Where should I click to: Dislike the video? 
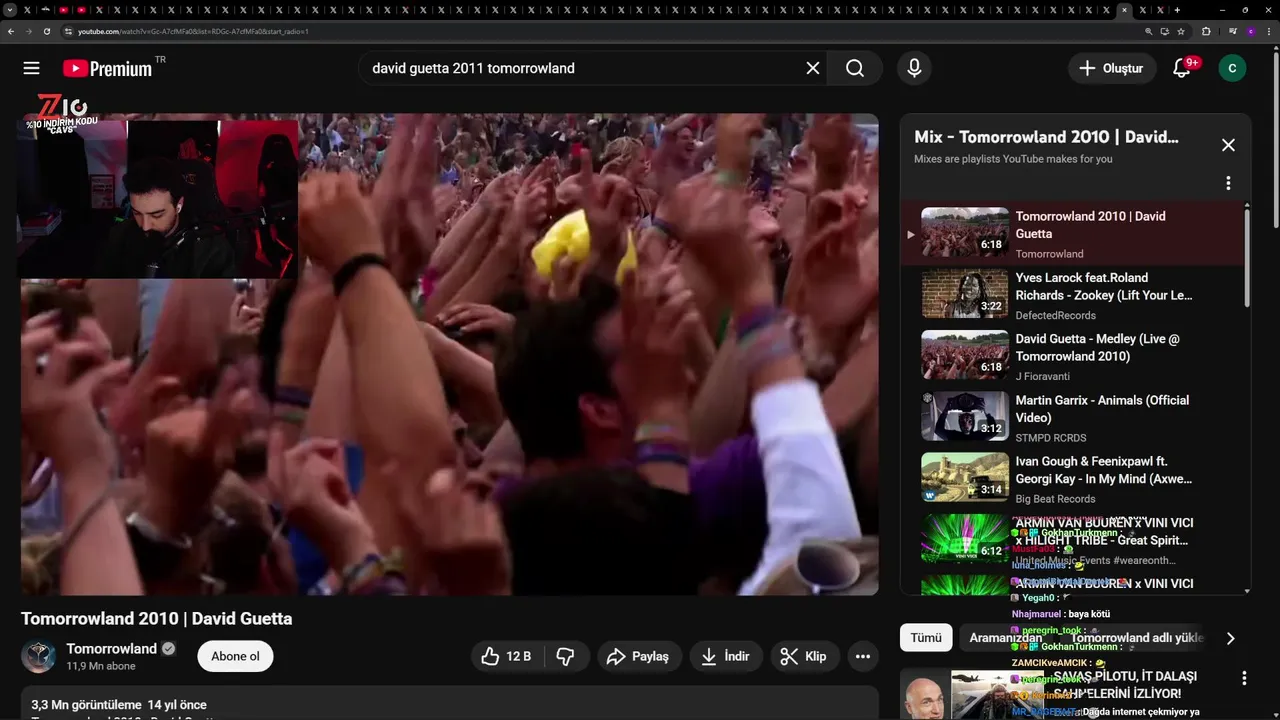point(565,656)
